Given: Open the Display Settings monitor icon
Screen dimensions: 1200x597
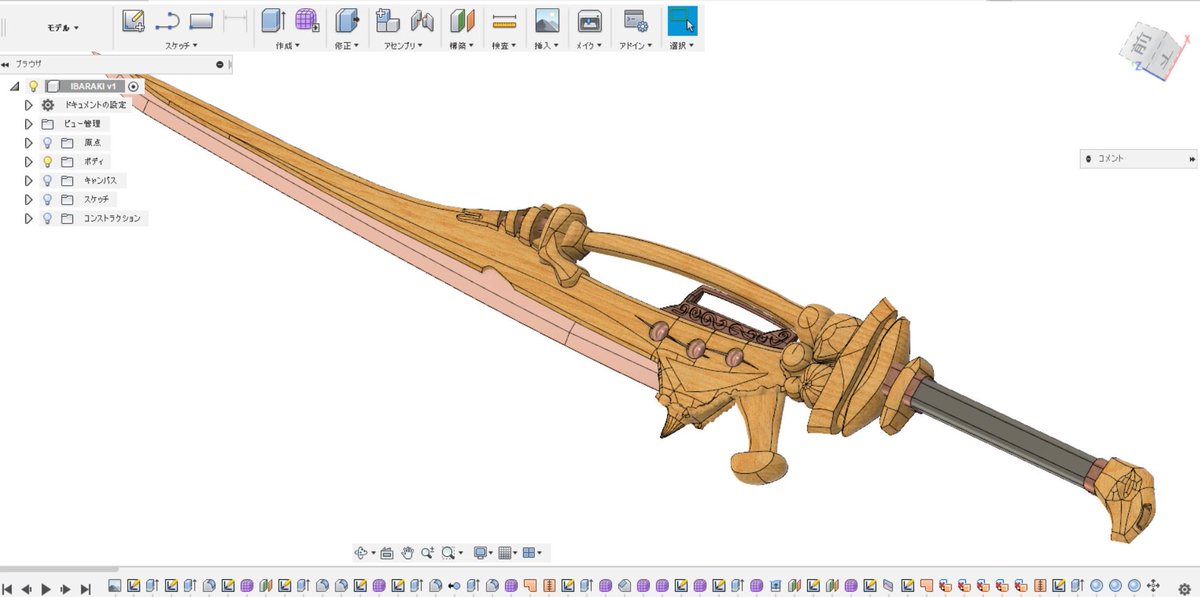Looking at the screenshot, I should click(480, 552).
